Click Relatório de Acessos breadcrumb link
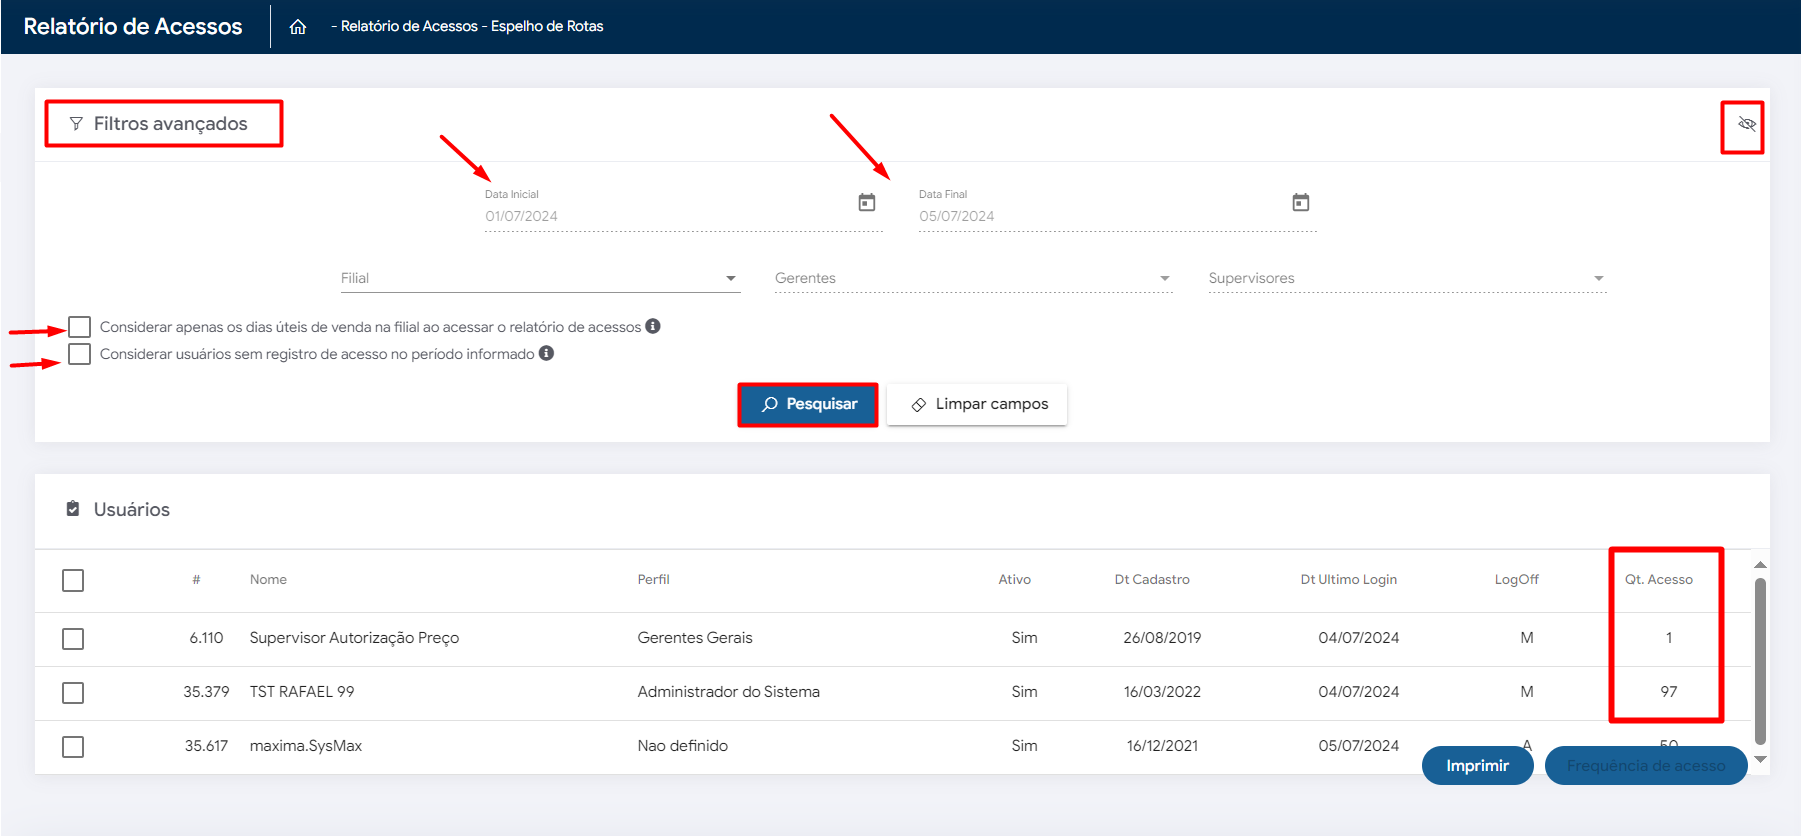 [409, 27]
